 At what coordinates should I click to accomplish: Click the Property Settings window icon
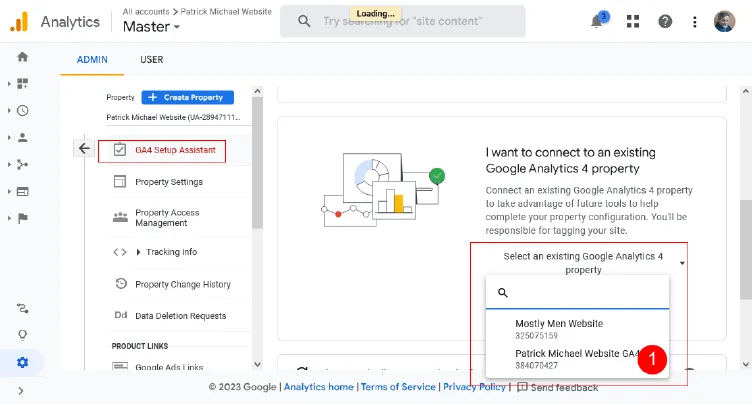(120, 181)
